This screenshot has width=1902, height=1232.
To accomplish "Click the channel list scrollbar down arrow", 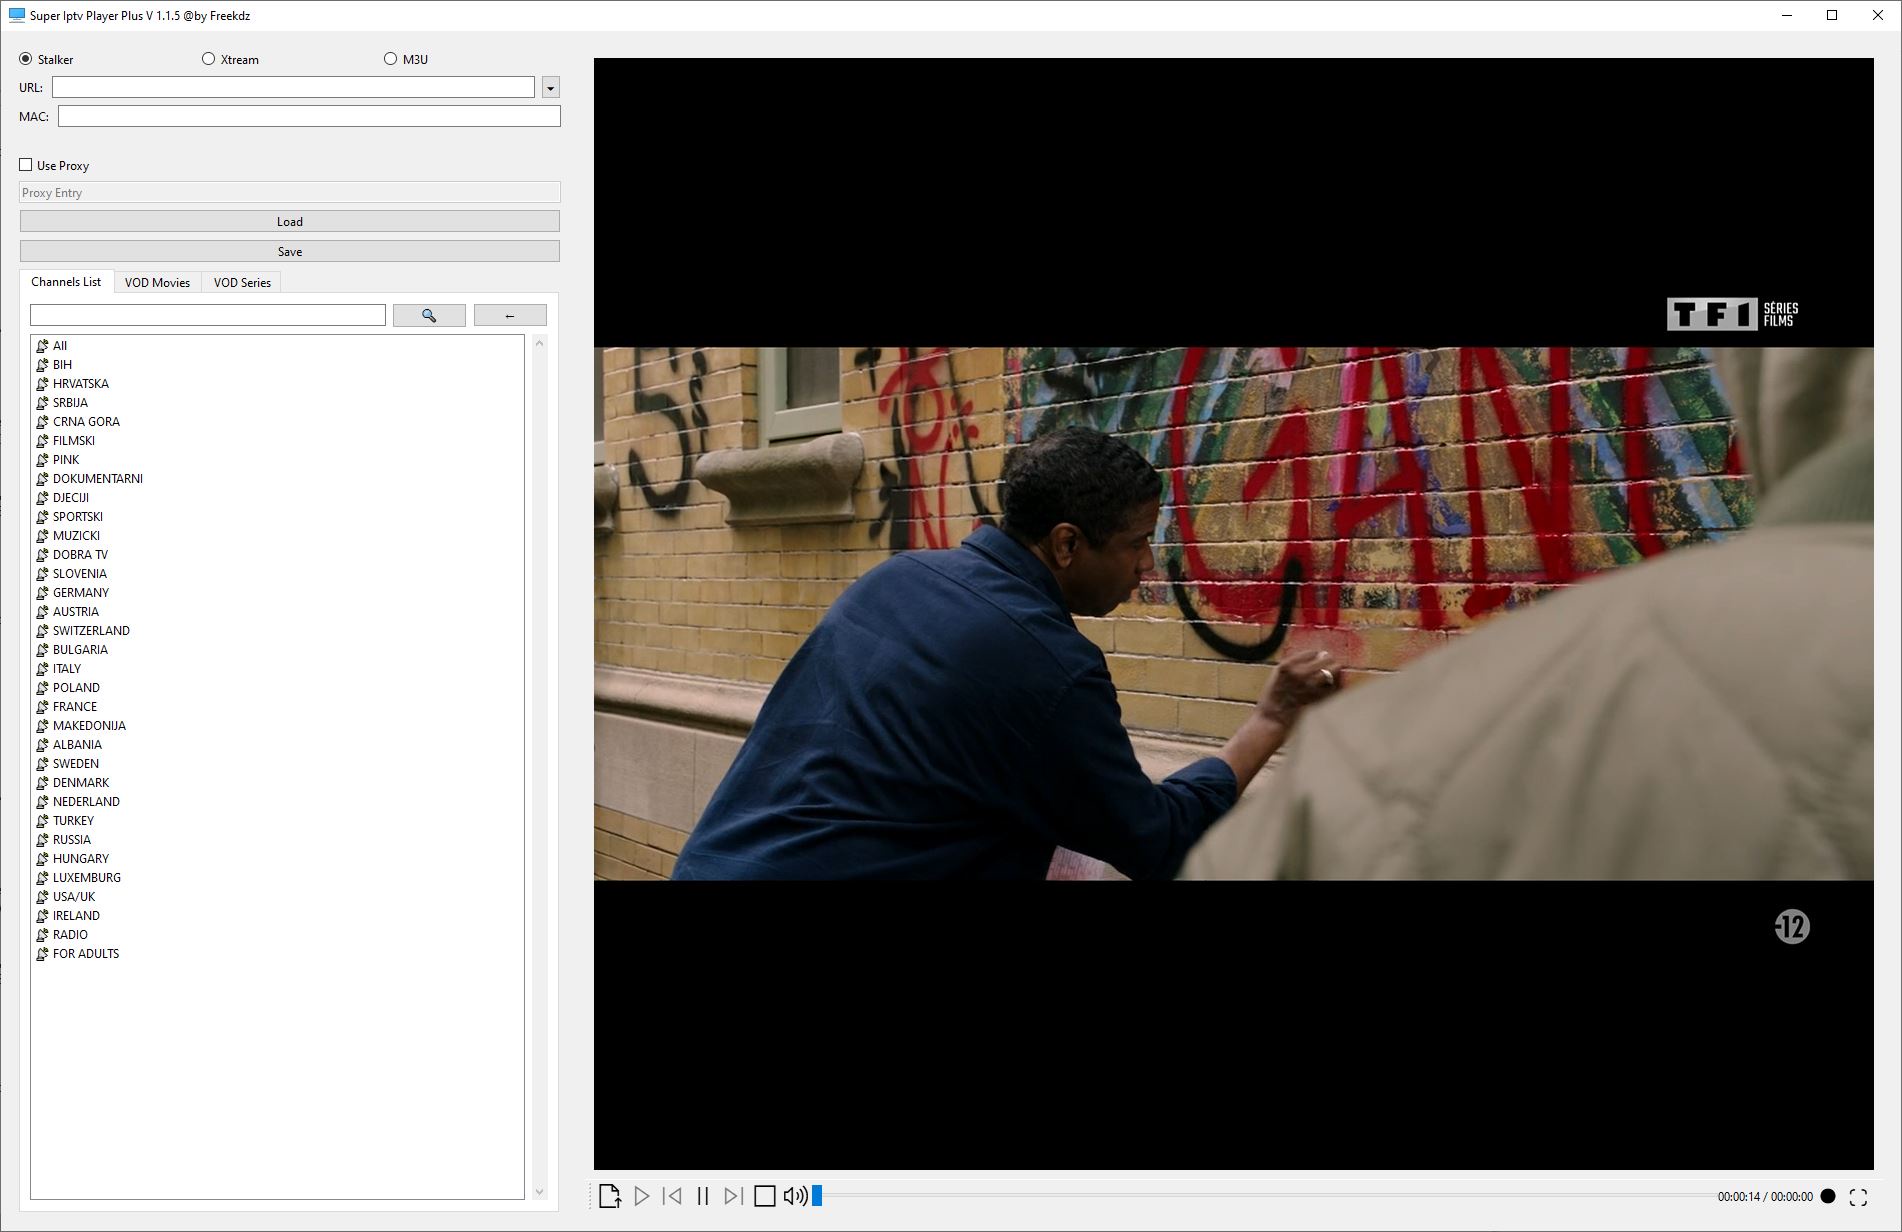I will point(540,1192).
